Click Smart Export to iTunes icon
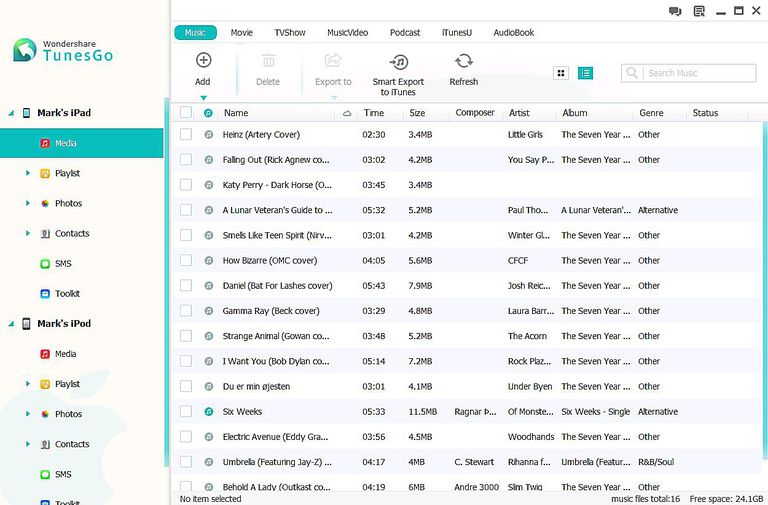This screenshot has height=505, width=768. 399,62
